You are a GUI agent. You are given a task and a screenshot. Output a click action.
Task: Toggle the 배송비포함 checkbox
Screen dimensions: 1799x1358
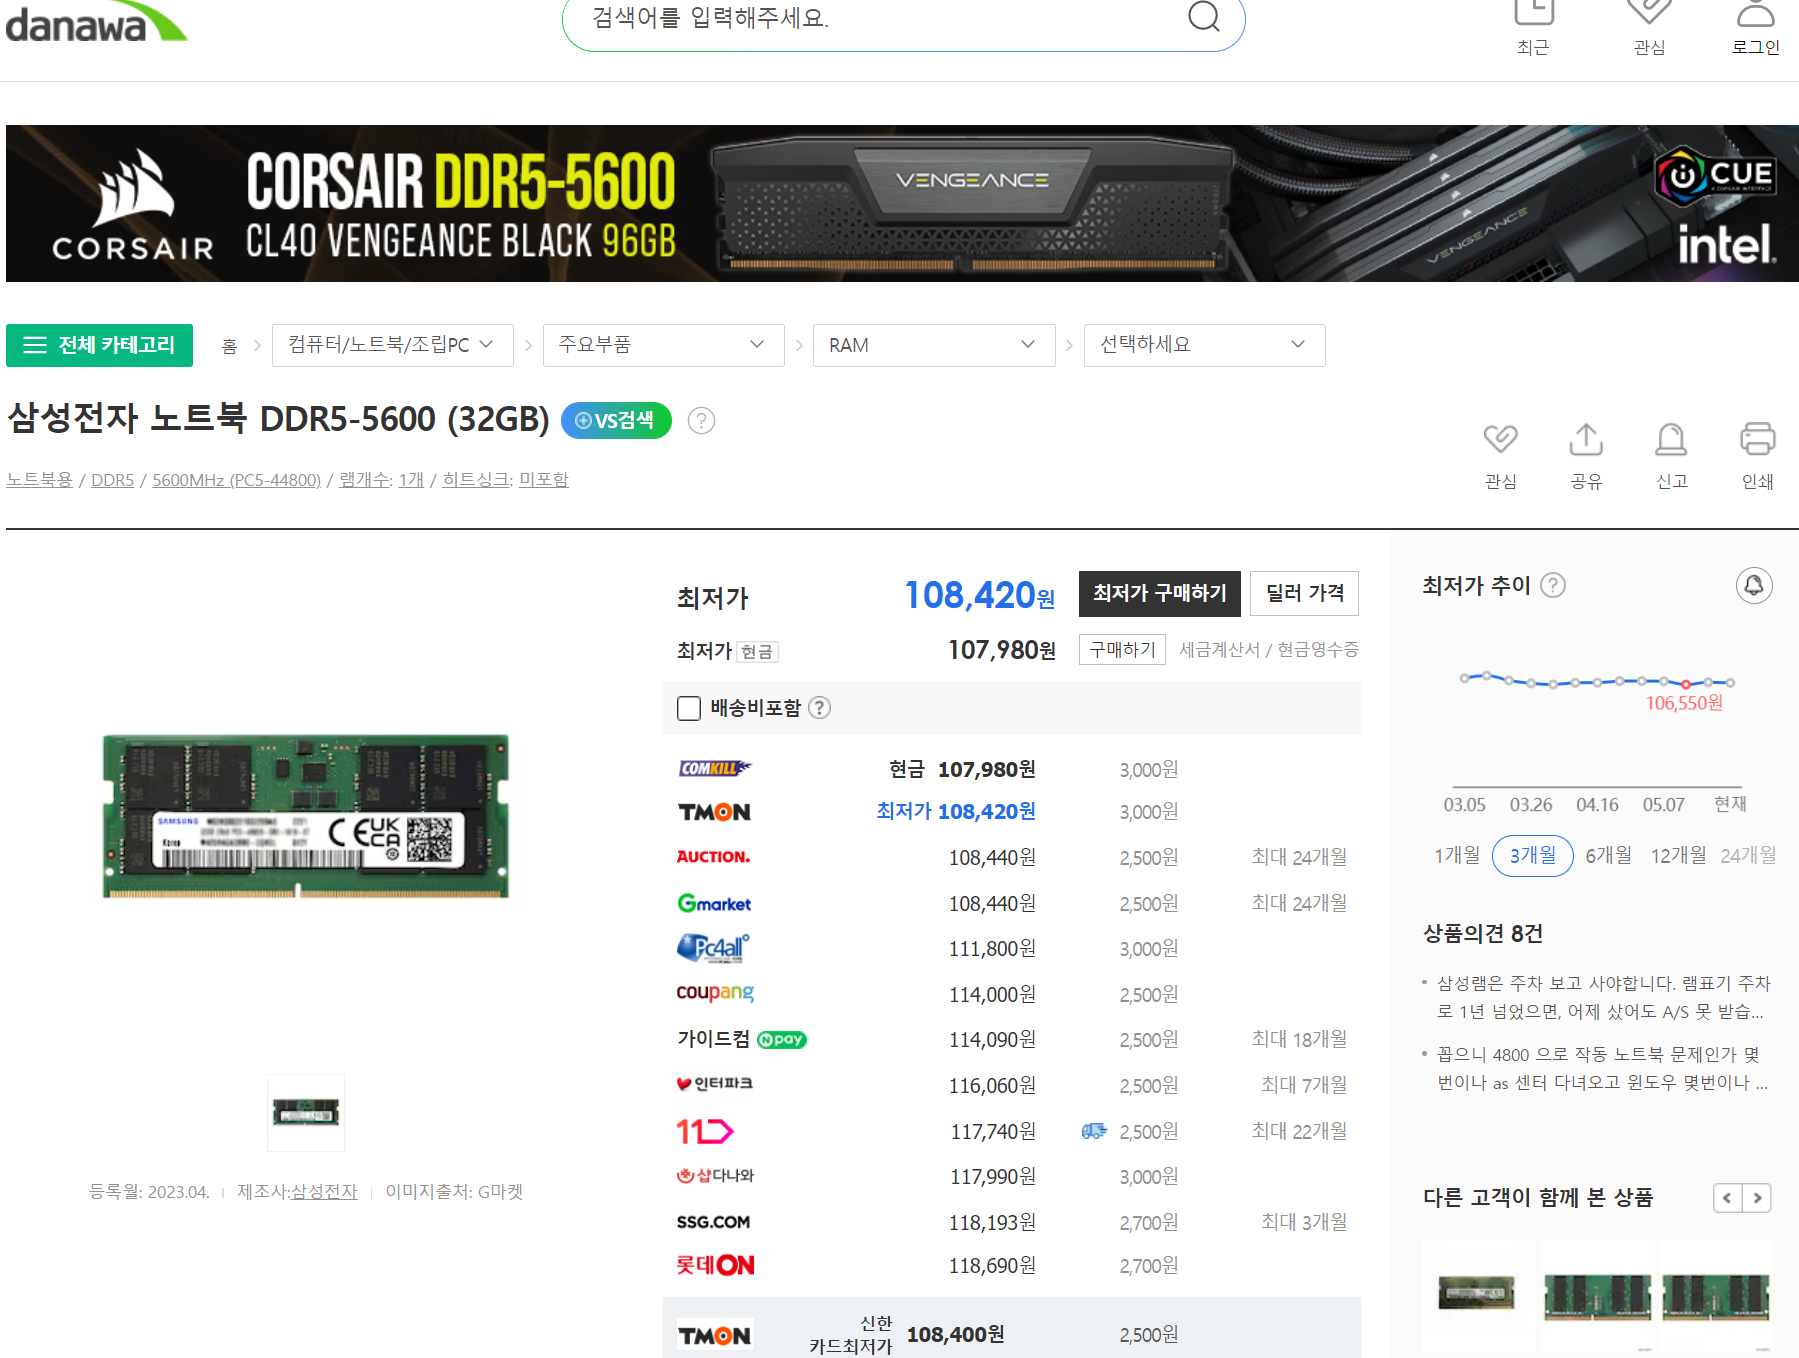click(x=689, y=709)
